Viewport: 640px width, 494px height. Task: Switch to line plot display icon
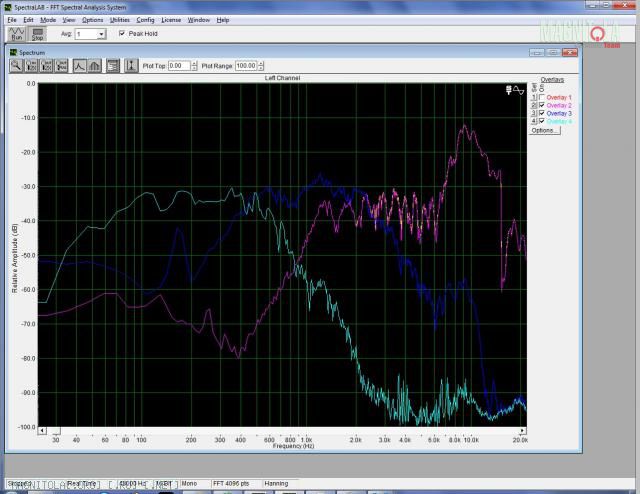click(79, 66)
